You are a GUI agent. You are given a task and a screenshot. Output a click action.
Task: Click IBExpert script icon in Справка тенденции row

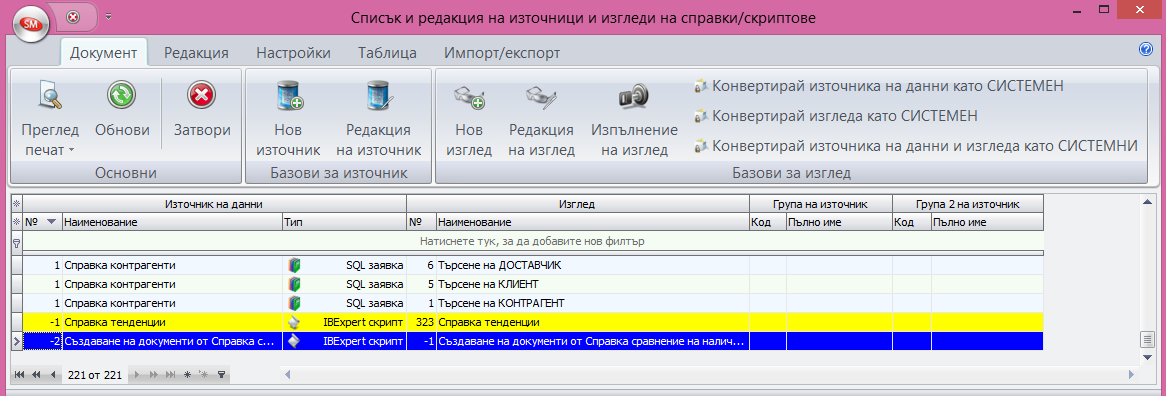tap(294, 322)
